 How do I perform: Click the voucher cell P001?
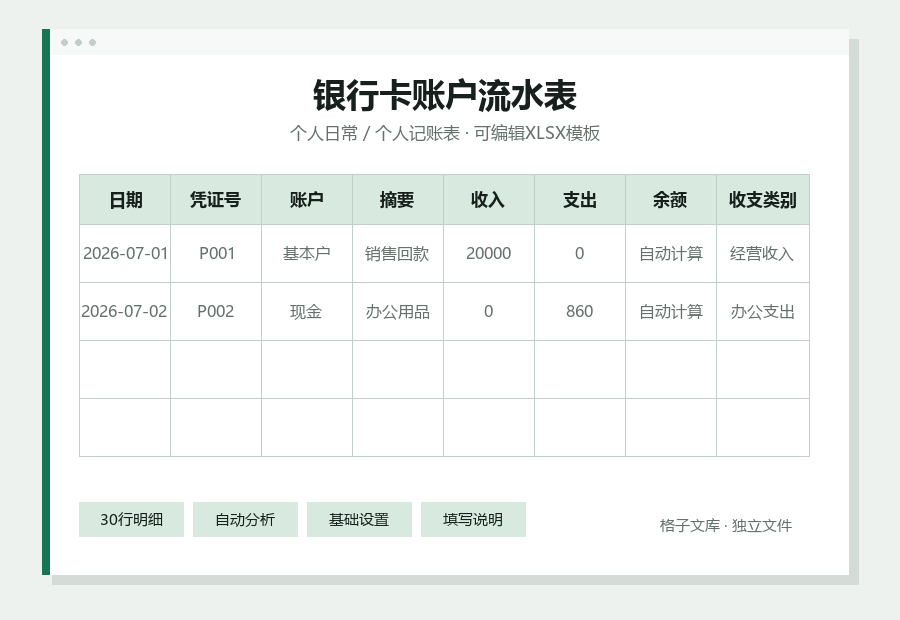[x=216, y=254]
